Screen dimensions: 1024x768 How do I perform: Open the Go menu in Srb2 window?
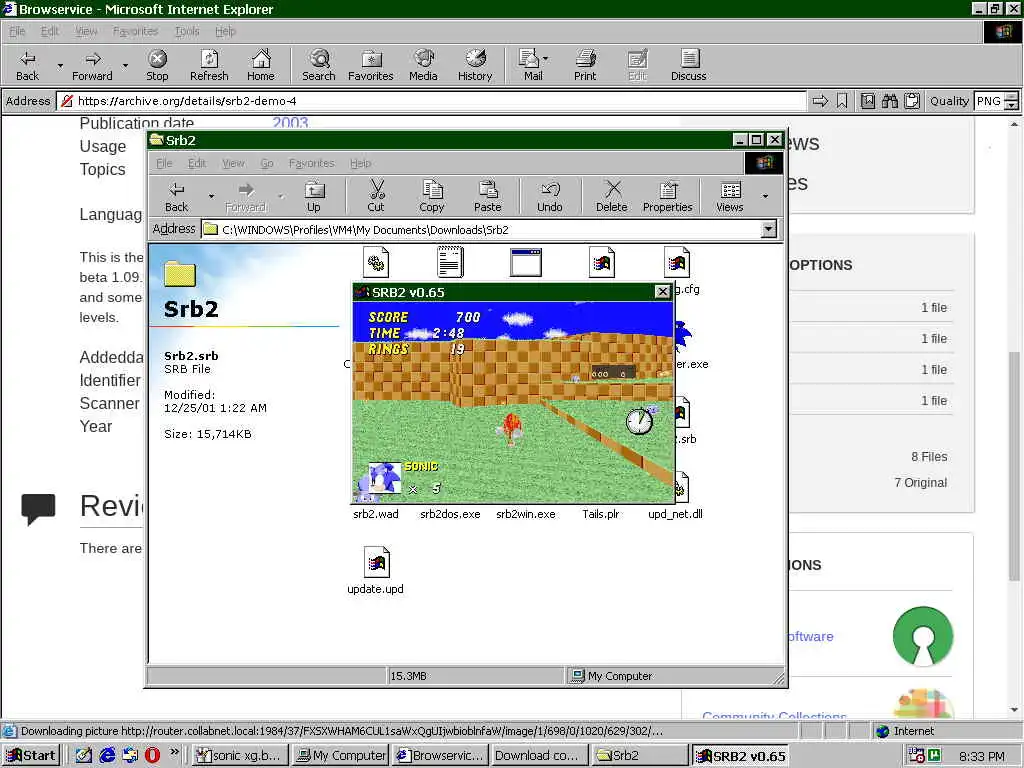pyautogui.click(x=266, y=163)
